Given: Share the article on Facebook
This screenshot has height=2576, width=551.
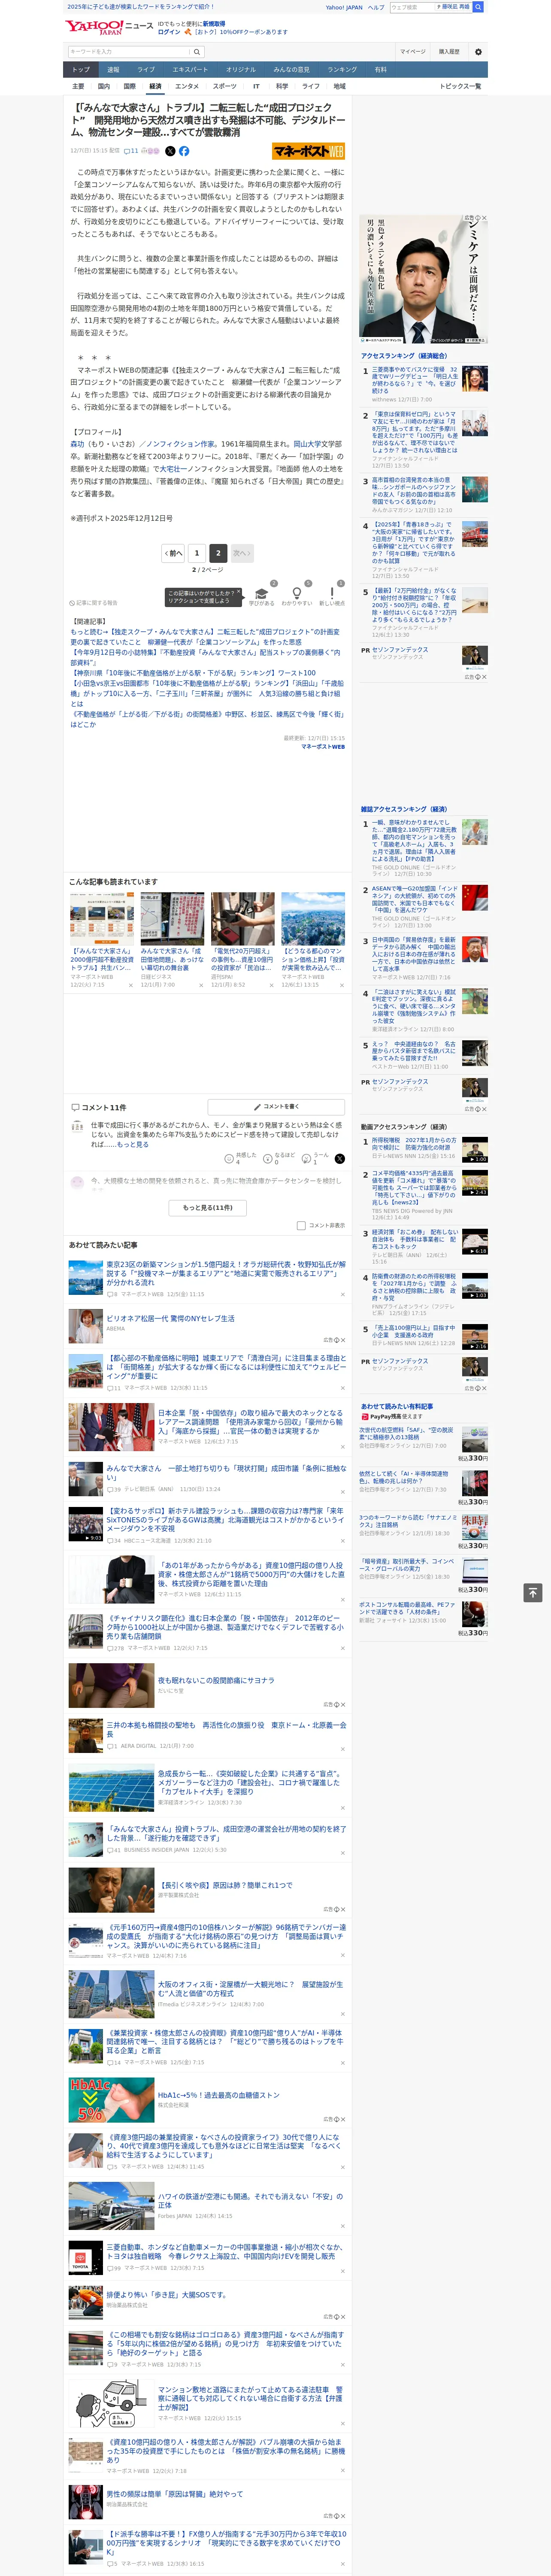Looking at the screenshot, I should click(184, 151).
